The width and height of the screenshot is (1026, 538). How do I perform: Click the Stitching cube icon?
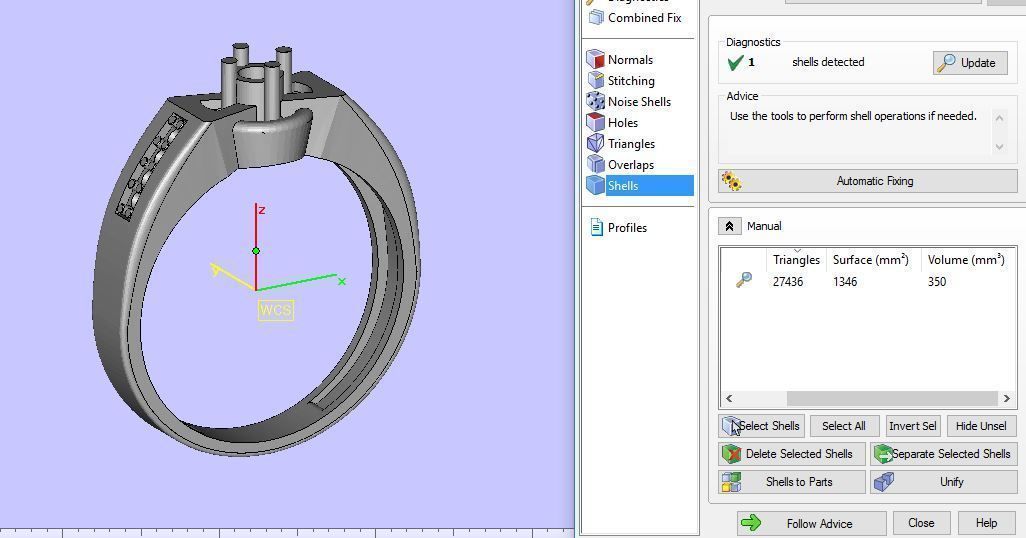click(595, 80)
